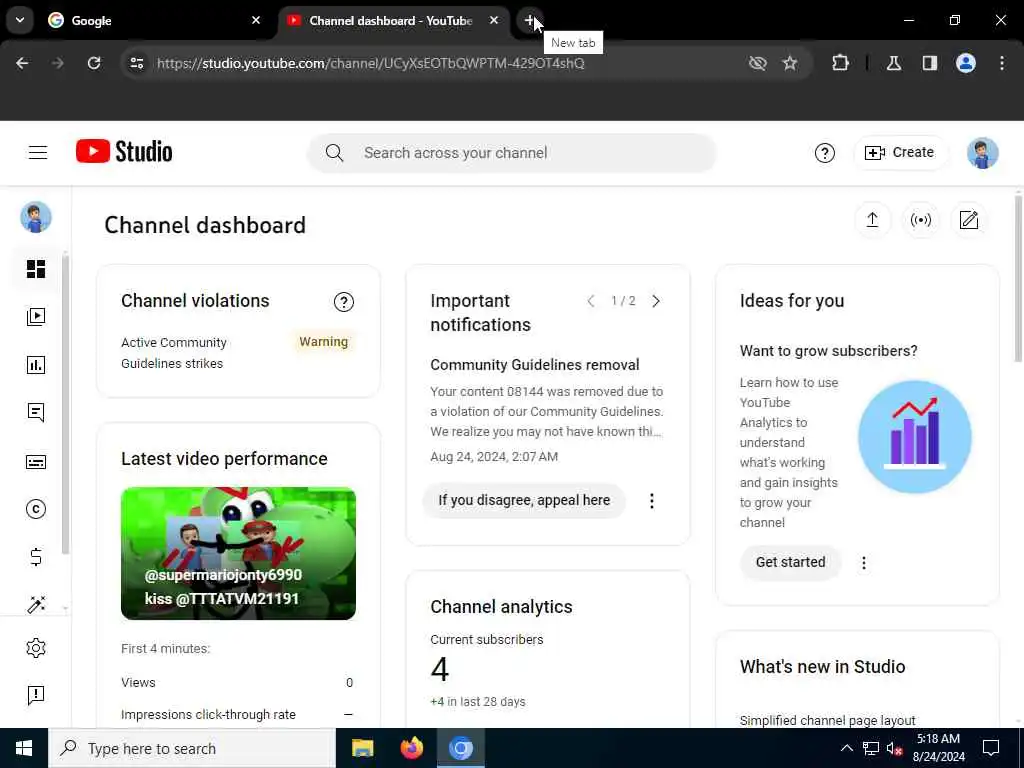This screenshot has width=1024, height=768.
Task: Click the search magnifier icon in Studio
Action: [334, 153]
